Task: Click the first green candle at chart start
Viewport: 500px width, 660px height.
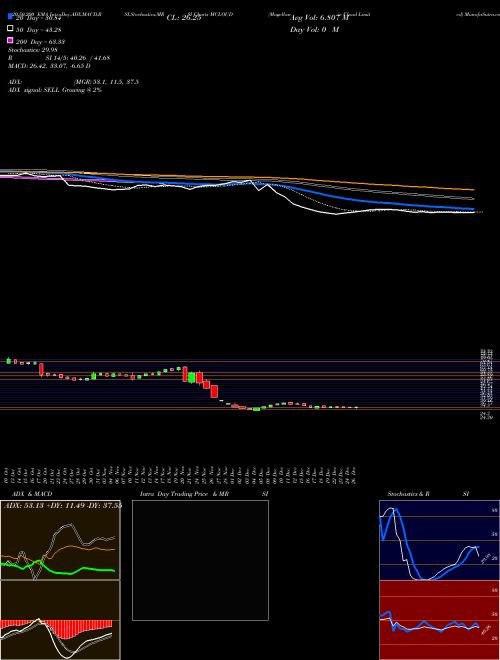Action: pyautogui.click(x=8, y=361)
